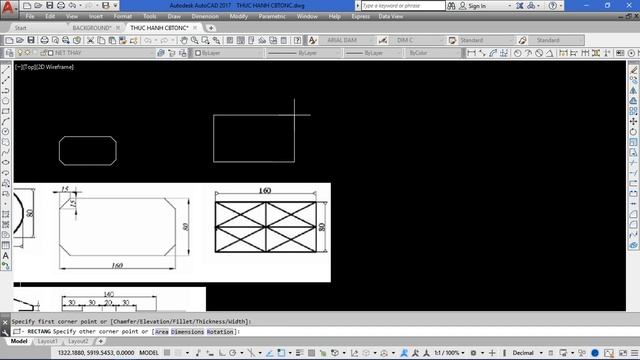Image resolution: width=640 pixels, height=360 pixels.
Task: Toggle lineweight display in status bar
Action: [x=300, y=353]
